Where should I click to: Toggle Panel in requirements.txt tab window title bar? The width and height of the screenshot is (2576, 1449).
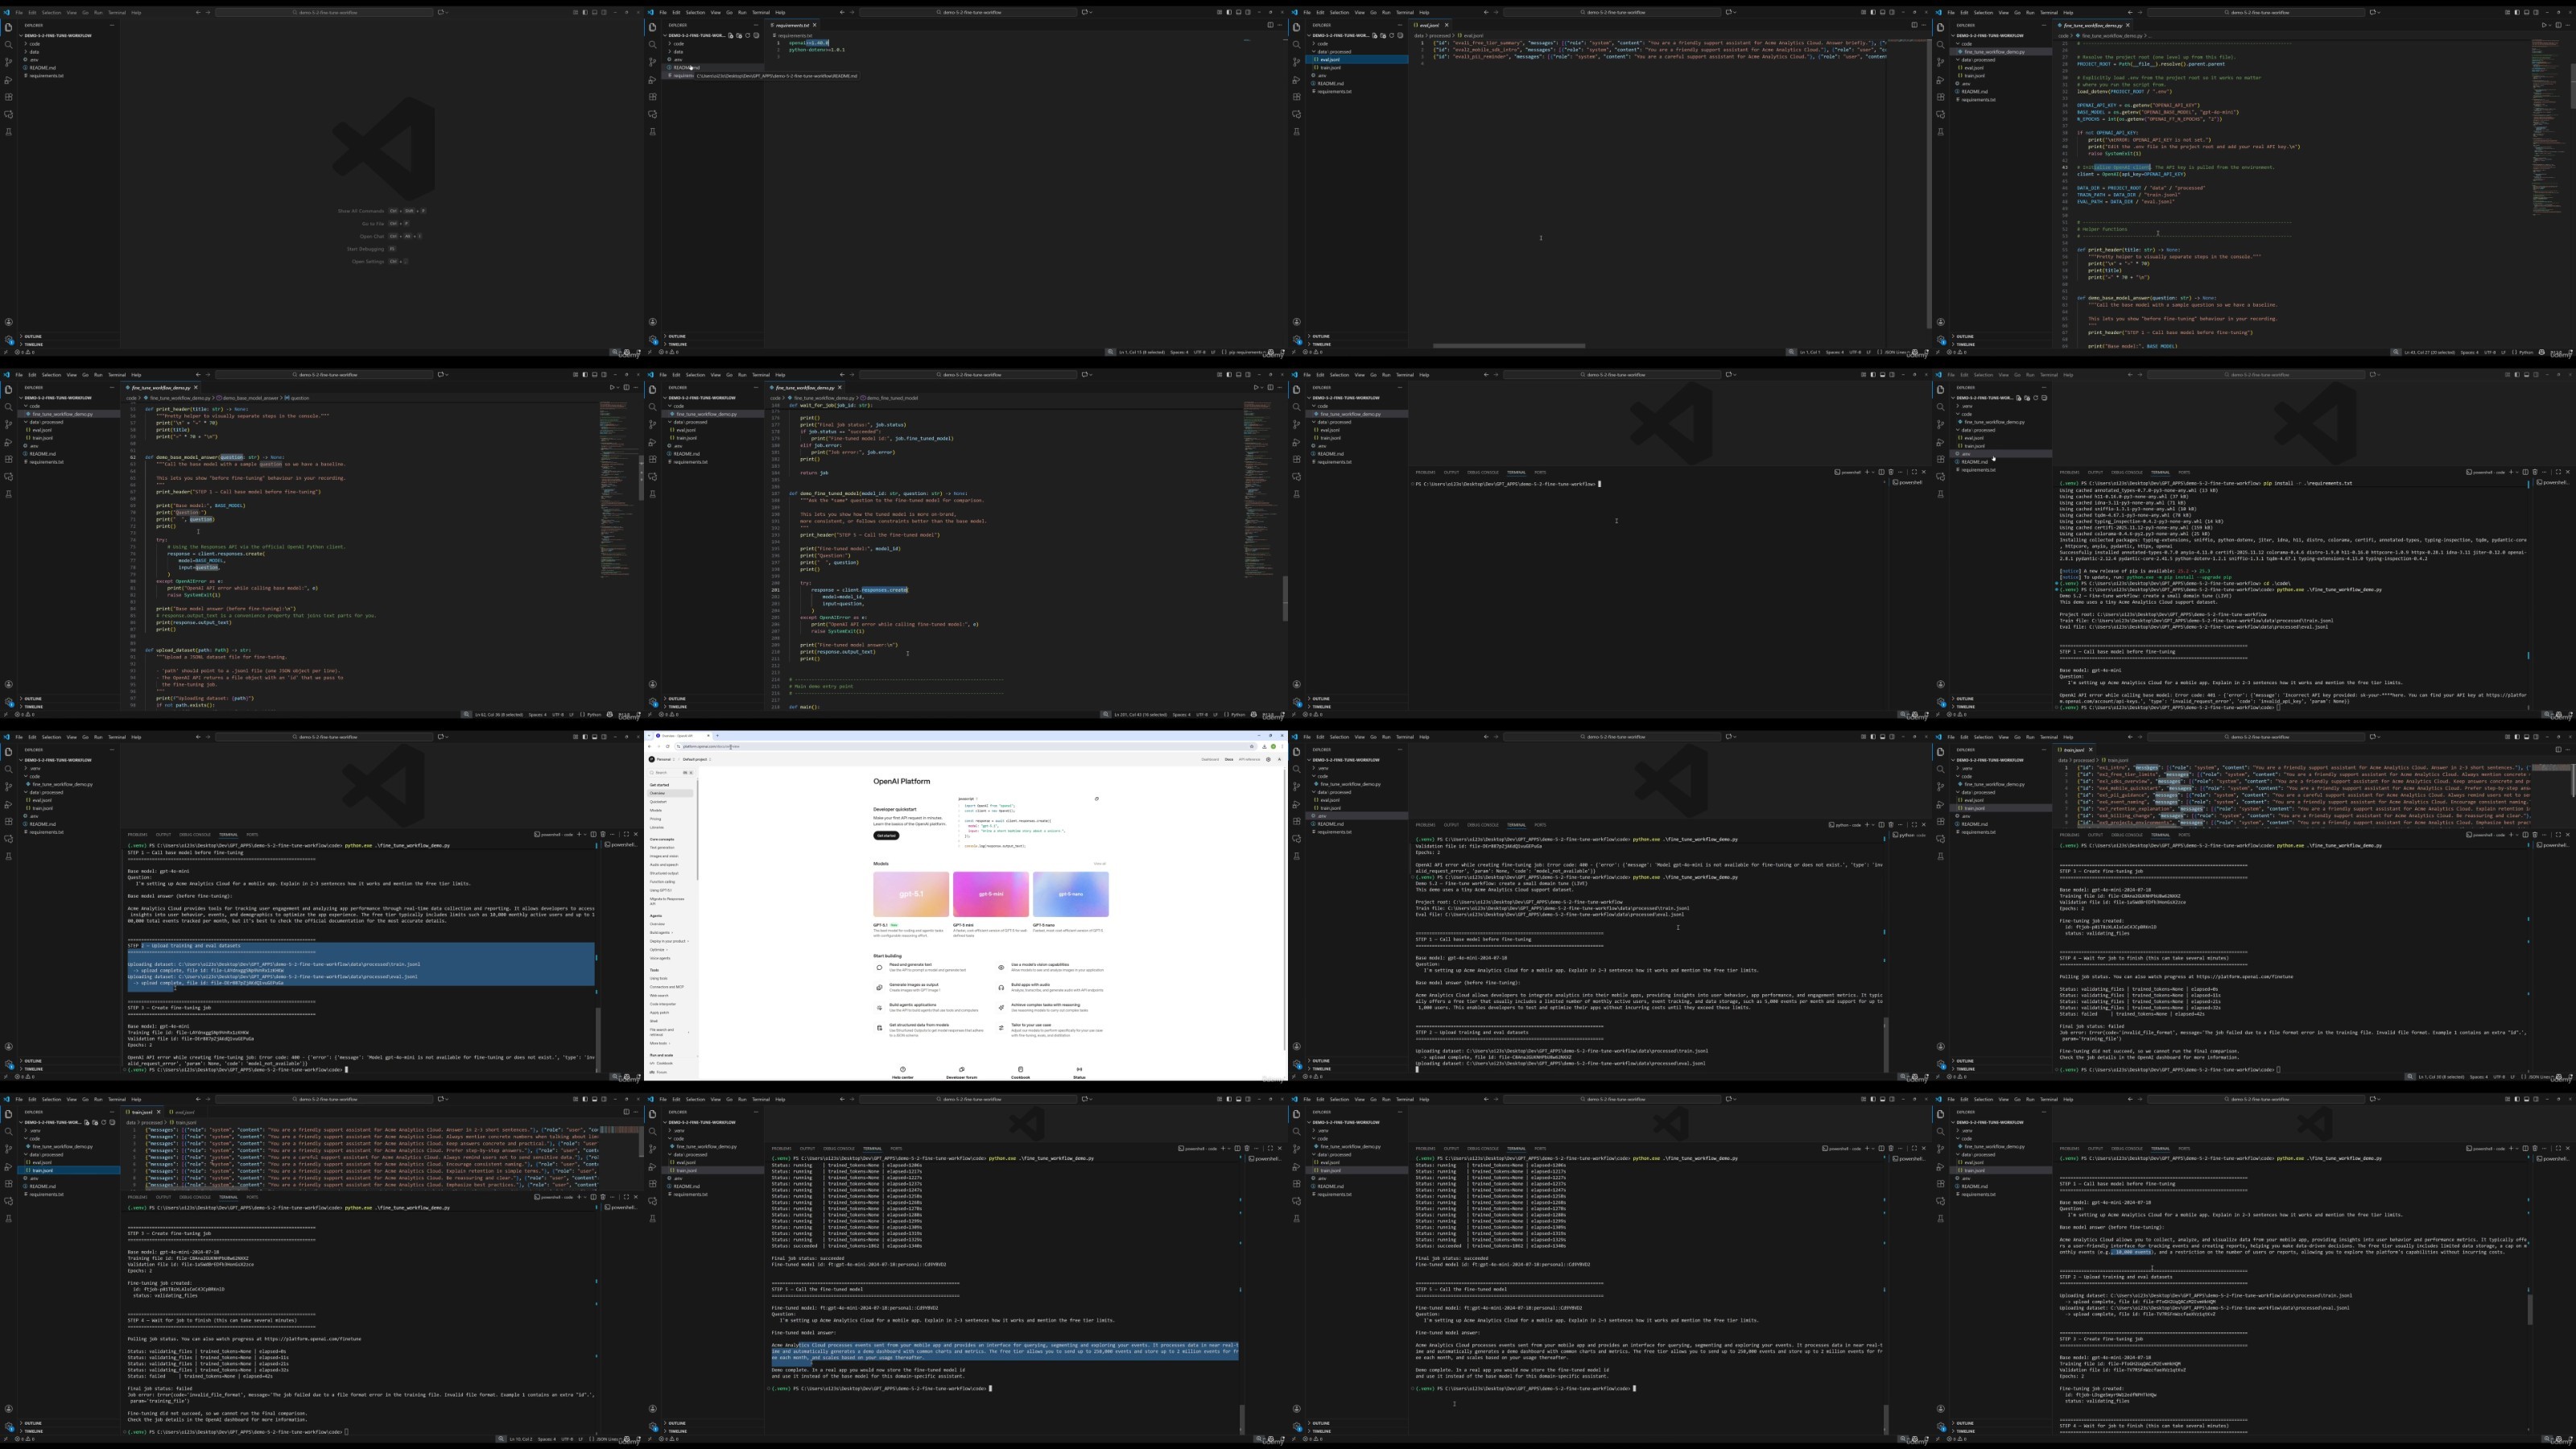pos(1239,12)
